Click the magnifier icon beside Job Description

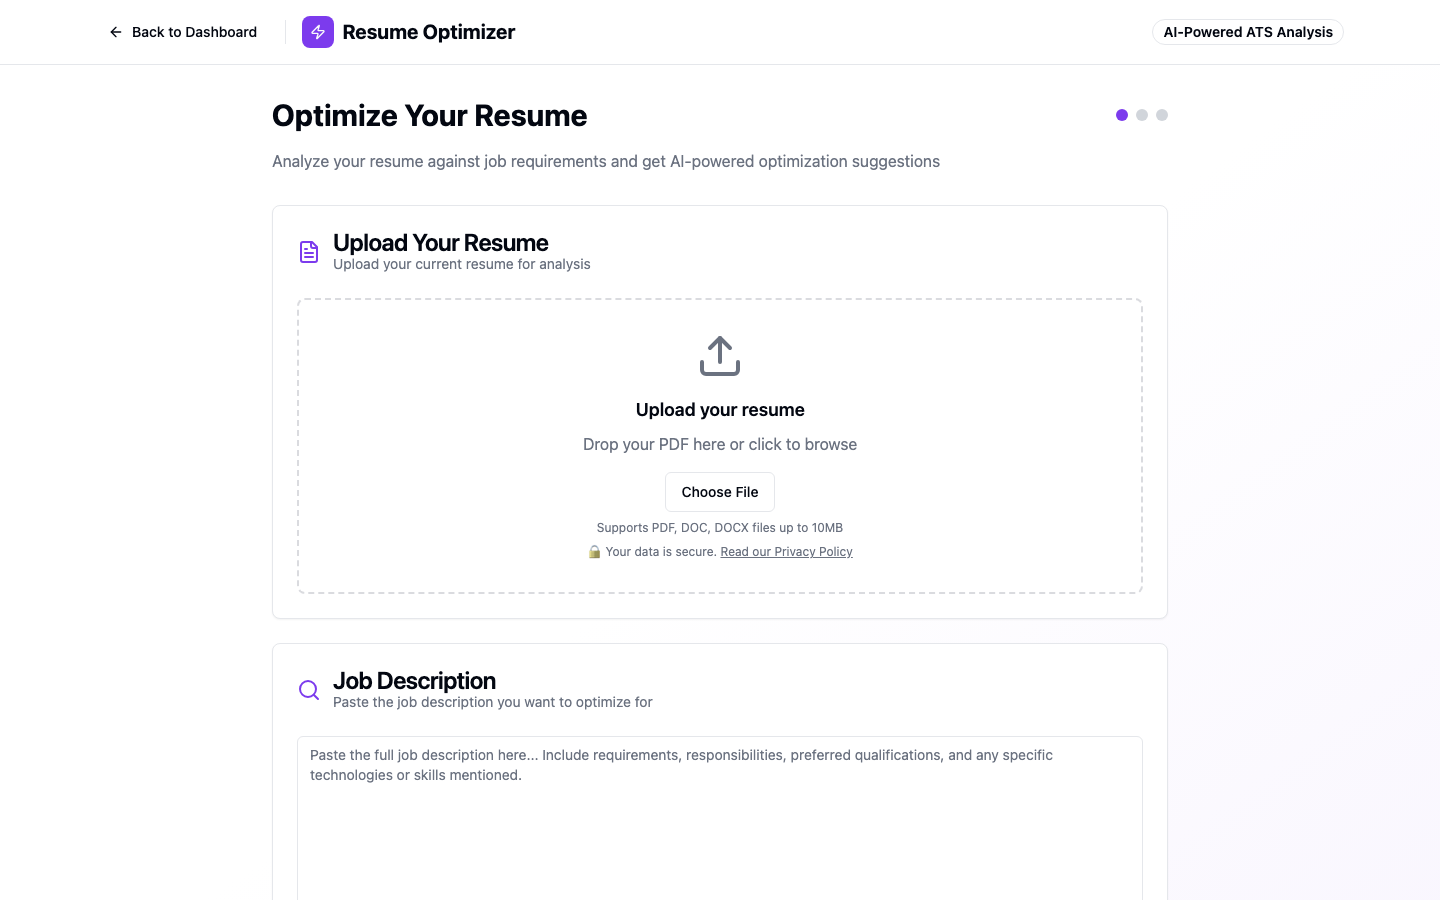coord(309,690)
